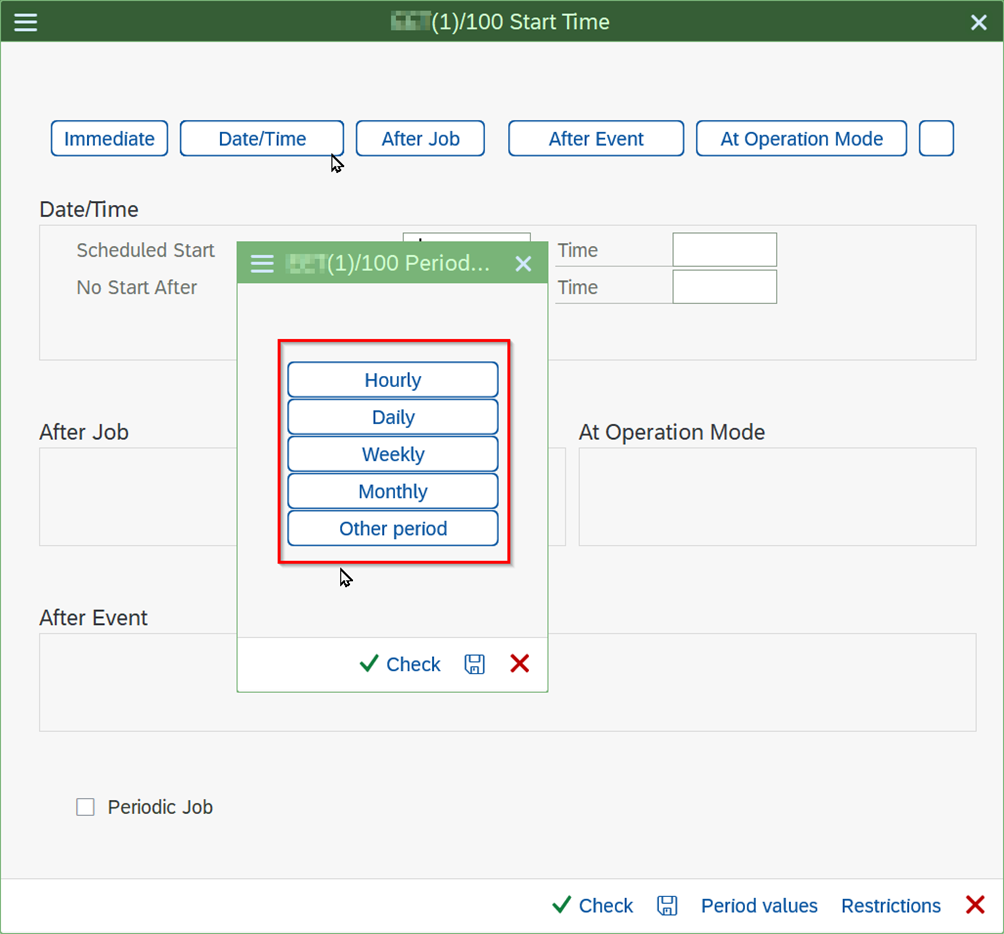The image size is (1004, 934).
Task: Select the Hourly period option
Action: [393, 380]
